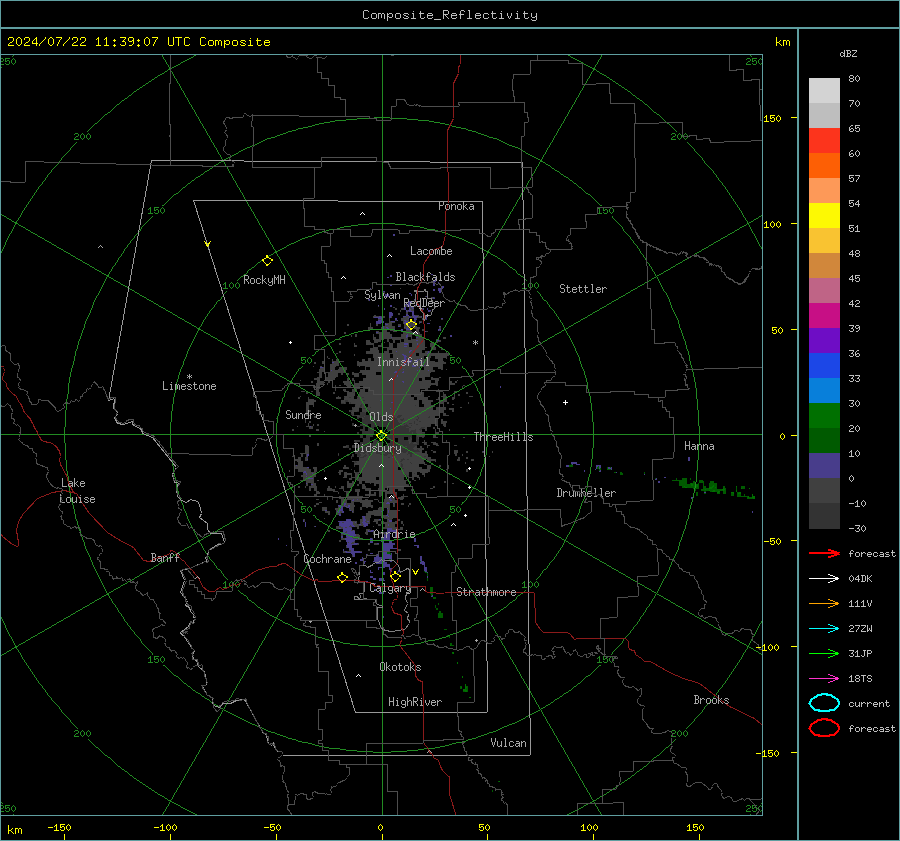The image size is (900, 841).
Task: Click the Blackfalds city label
Action: point(425,277)
